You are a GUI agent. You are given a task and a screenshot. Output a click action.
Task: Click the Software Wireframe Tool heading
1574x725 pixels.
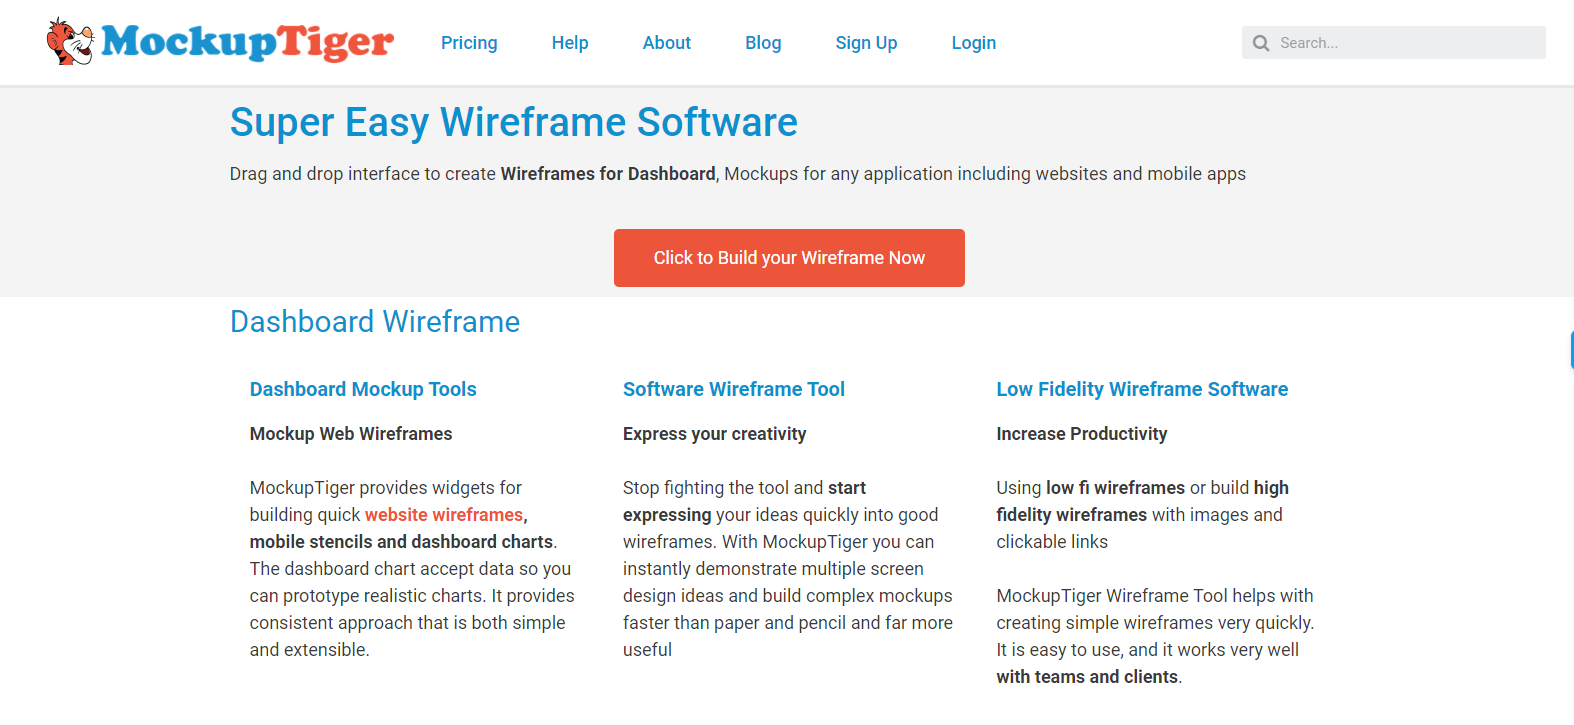tap(734, 389)
